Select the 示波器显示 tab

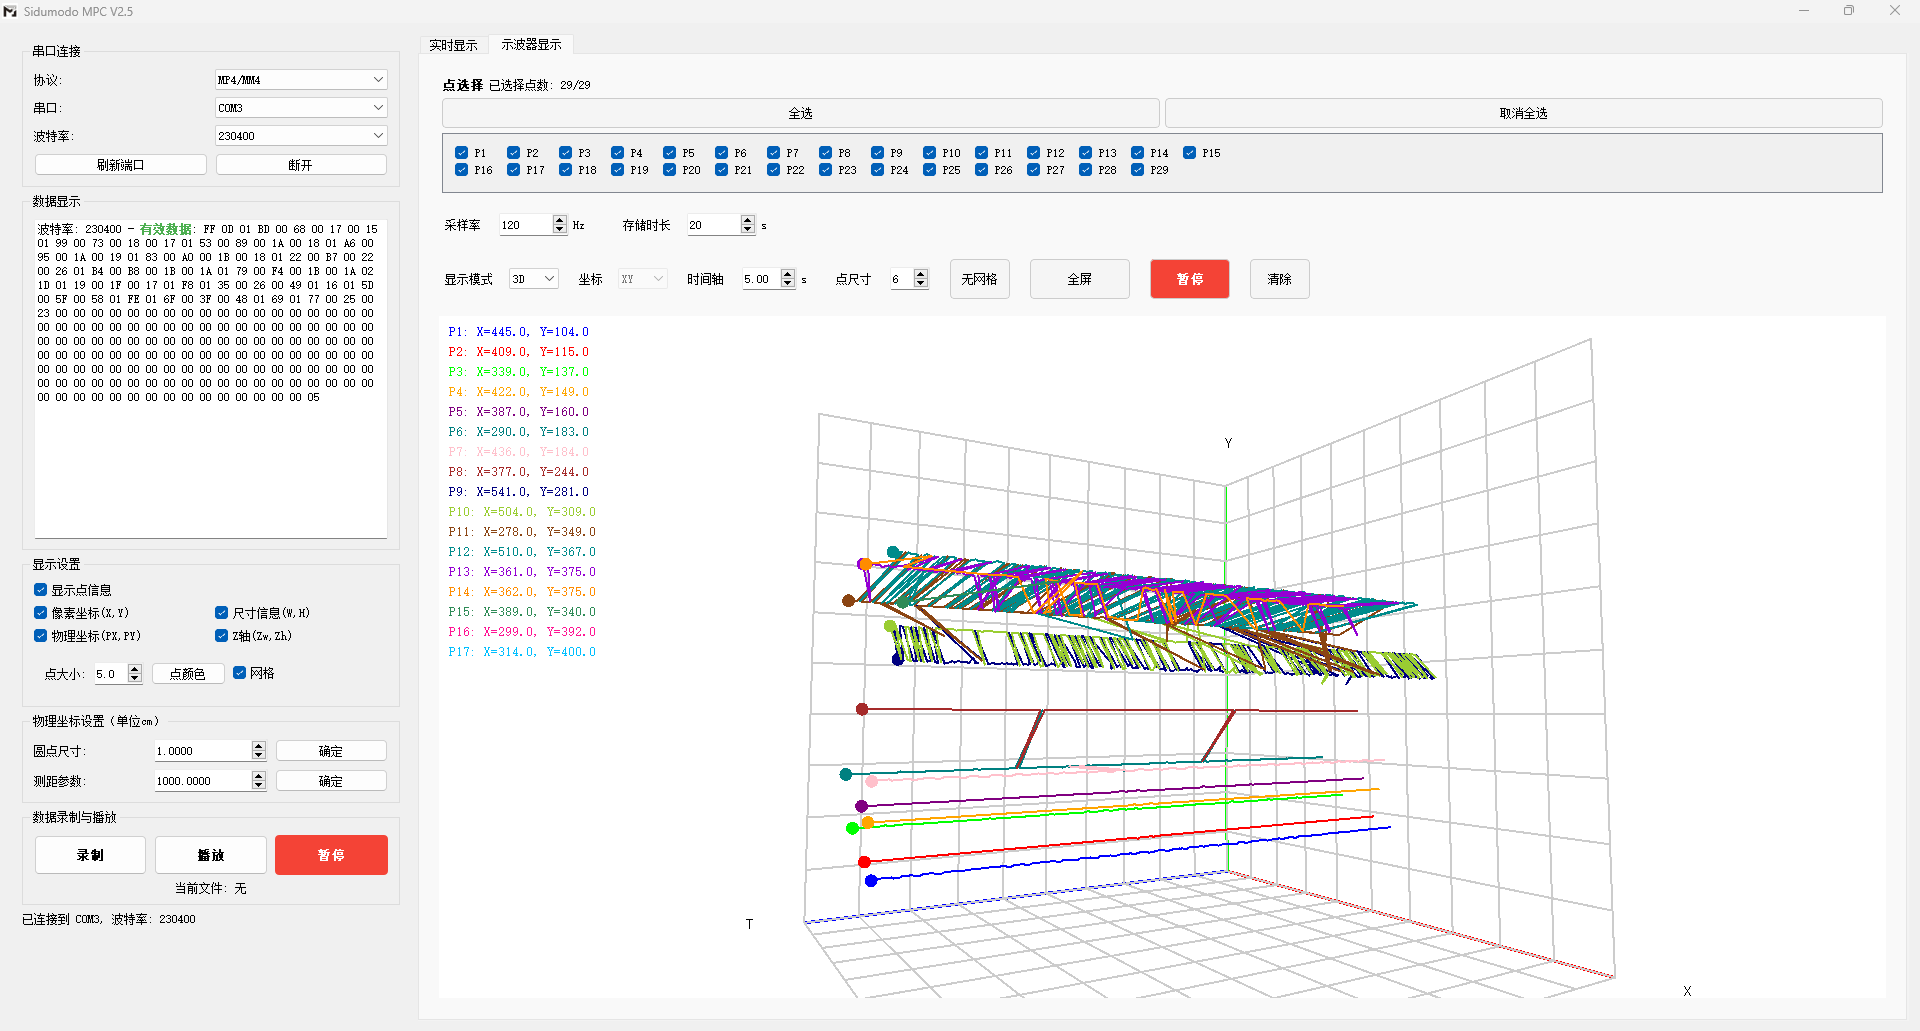click(531, 45)
